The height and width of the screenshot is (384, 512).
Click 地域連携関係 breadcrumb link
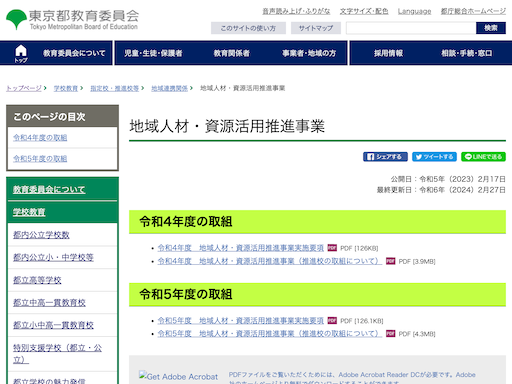click(x=169, y=88)
